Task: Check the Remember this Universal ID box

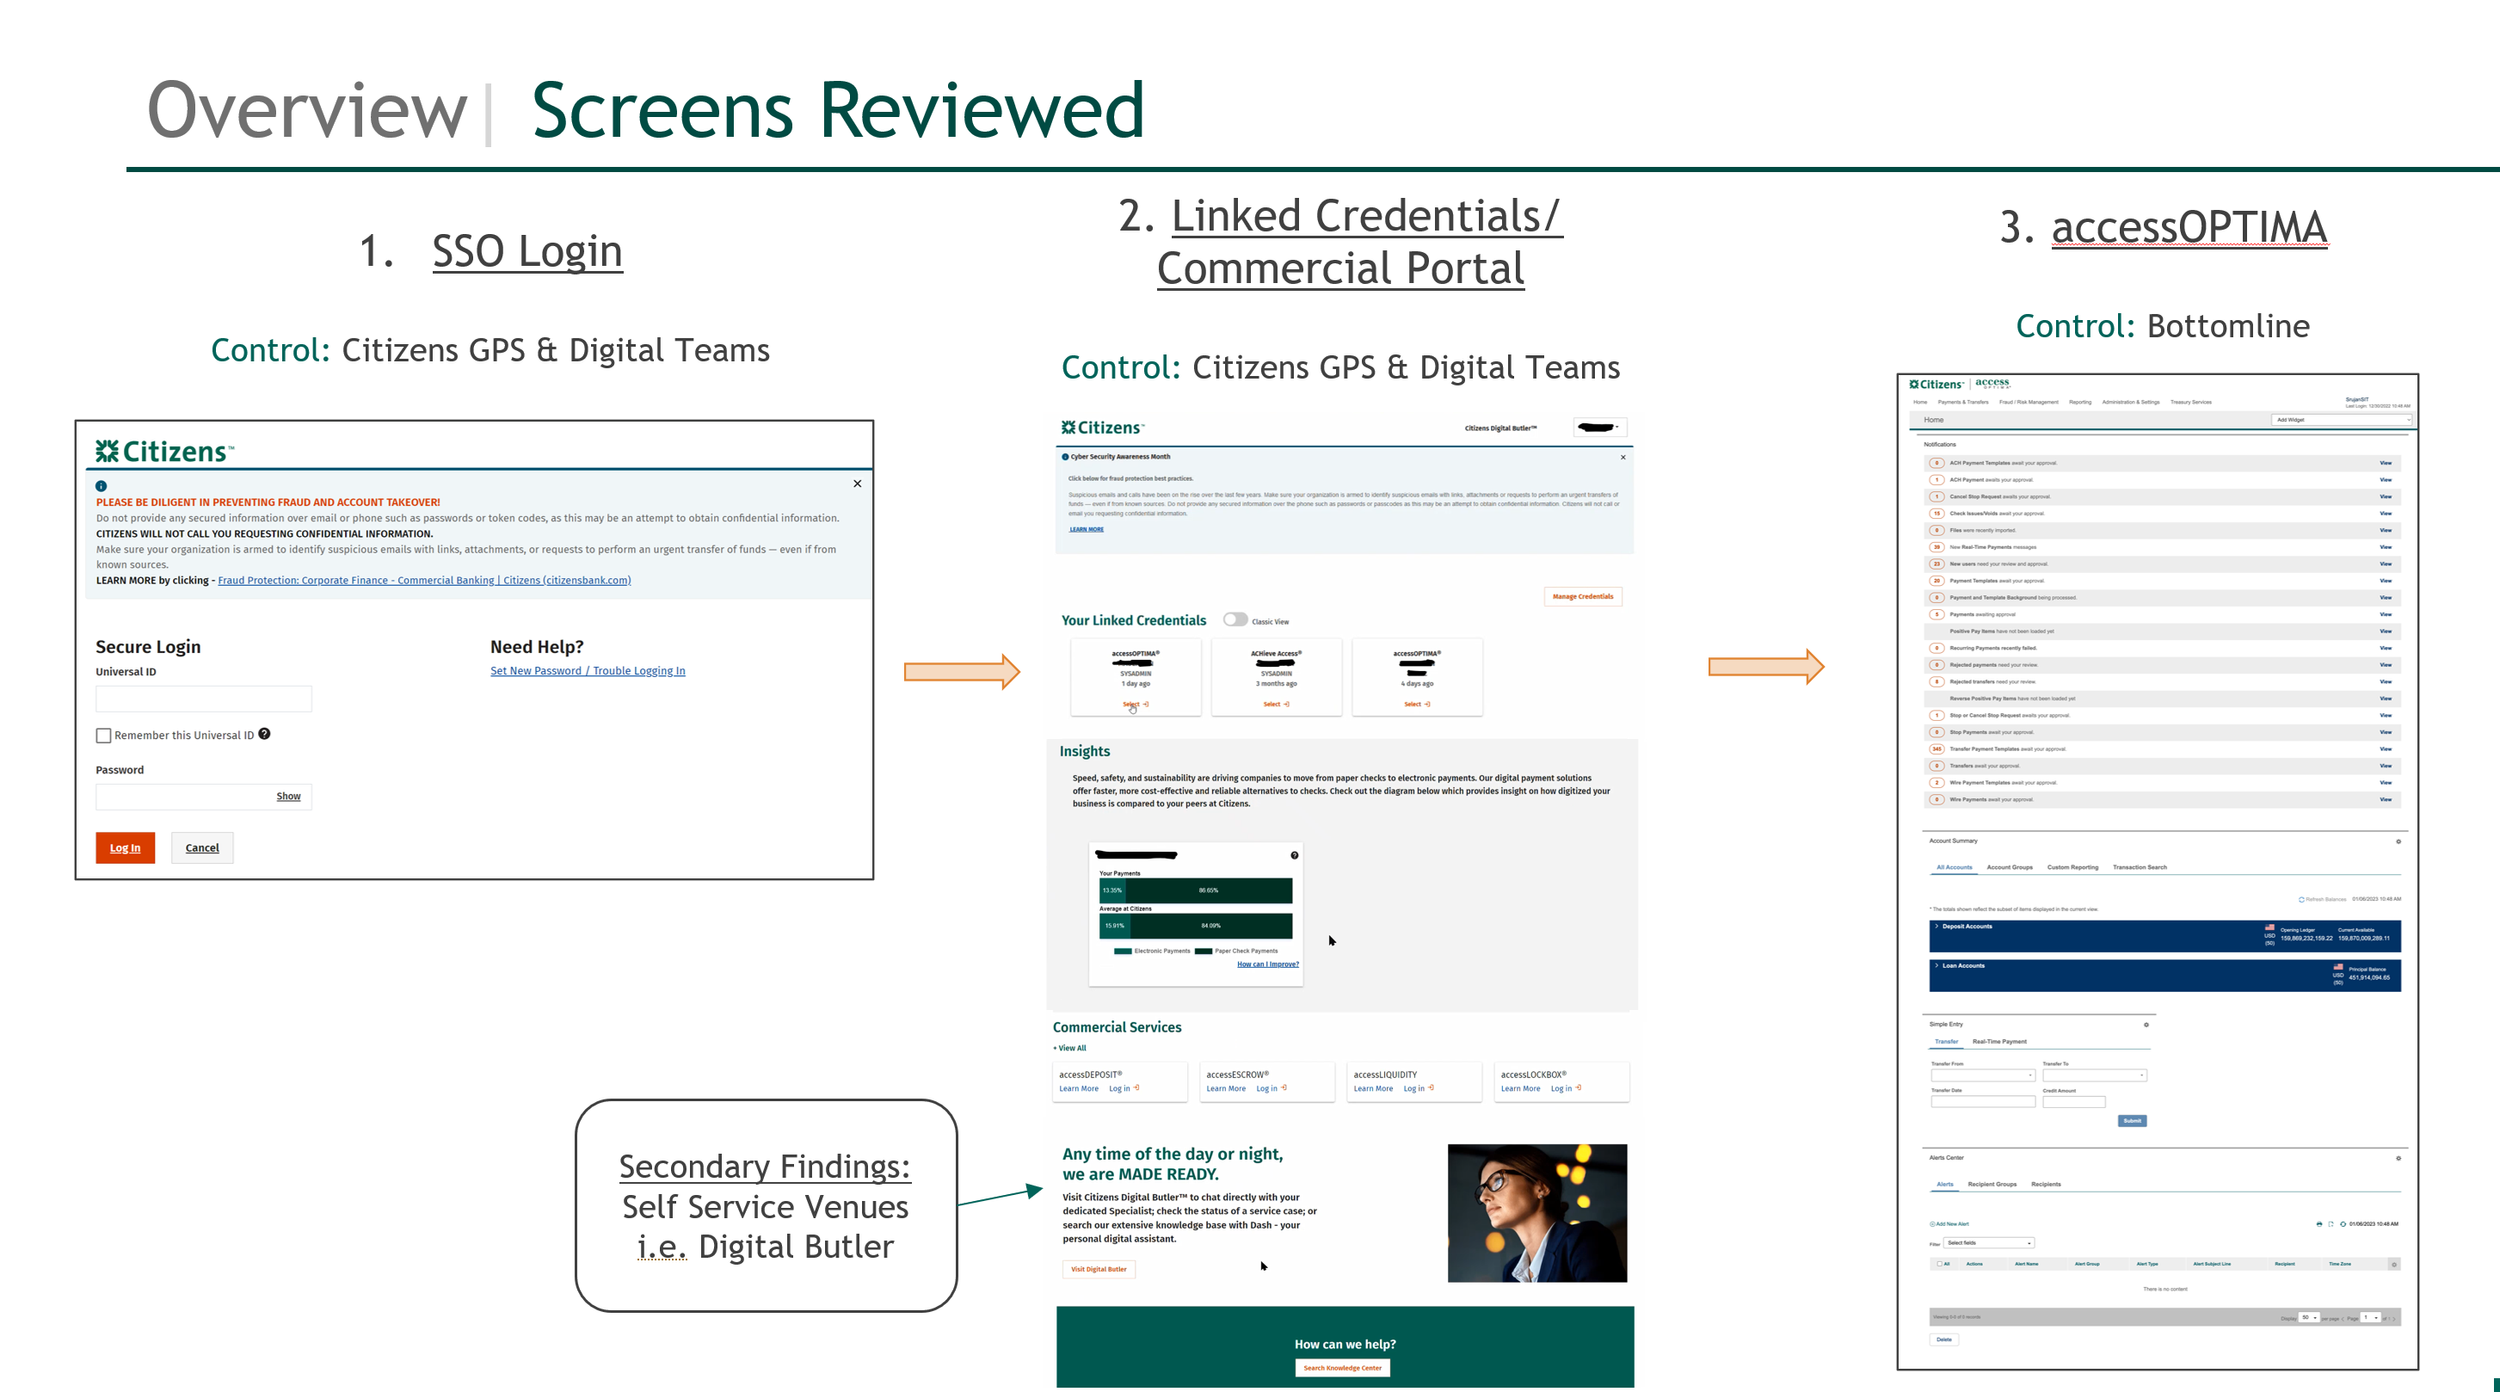Action: pos(103,736)
